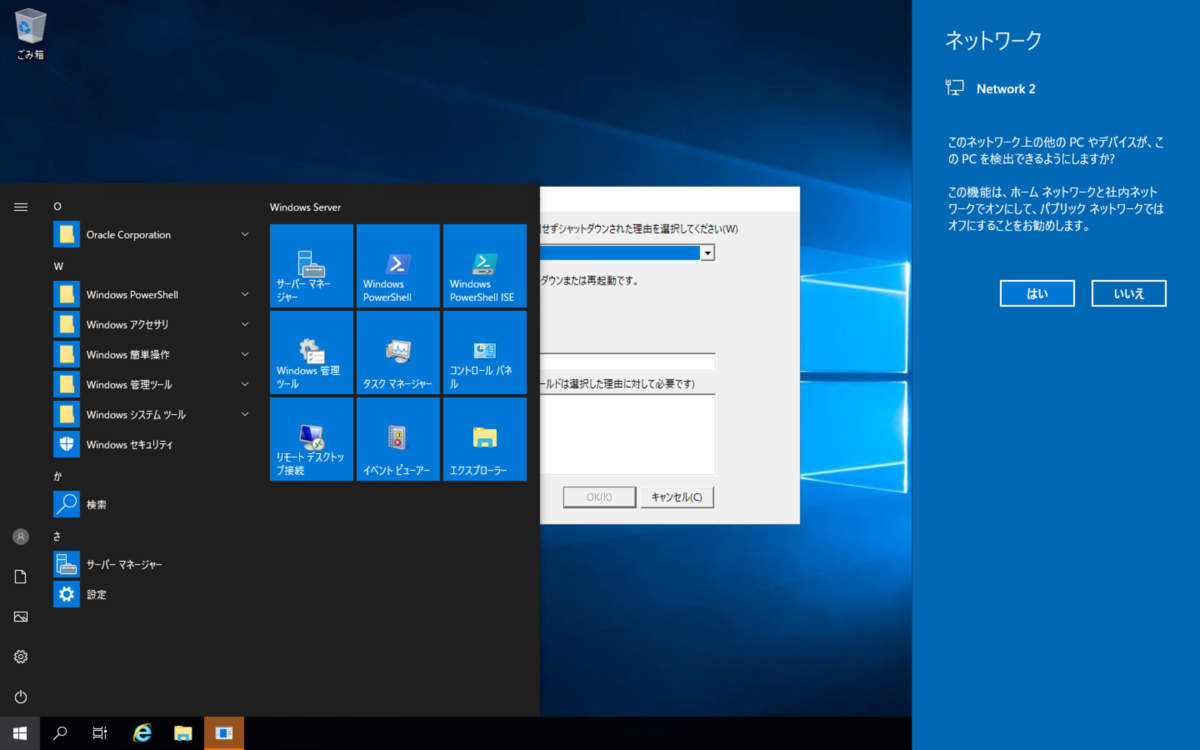The width and height of the screenshot is (1200, 750).
Task: Click the Start menu hamburger icon
Action: click(x=20, y=206)
